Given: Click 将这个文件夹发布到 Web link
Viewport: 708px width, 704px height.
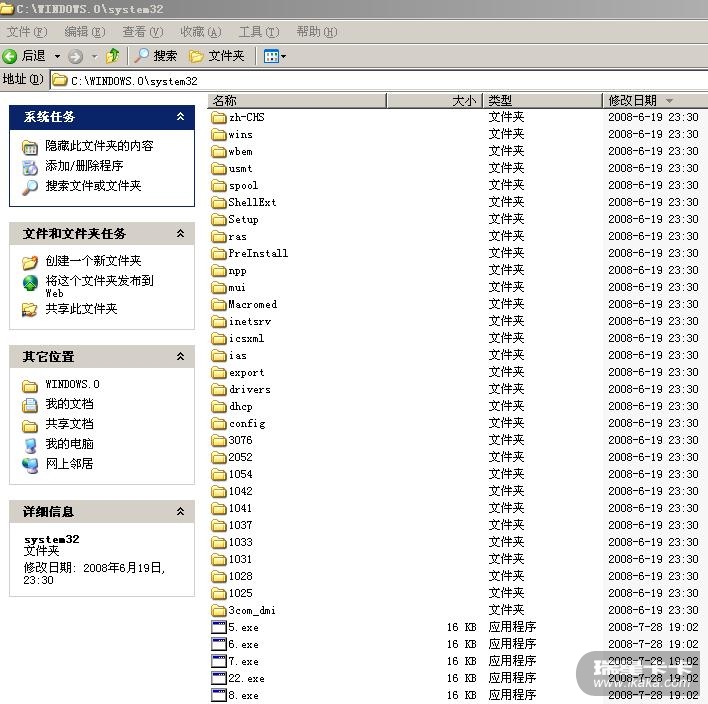Looking at the screenshot, I should [x=99, y=286].
